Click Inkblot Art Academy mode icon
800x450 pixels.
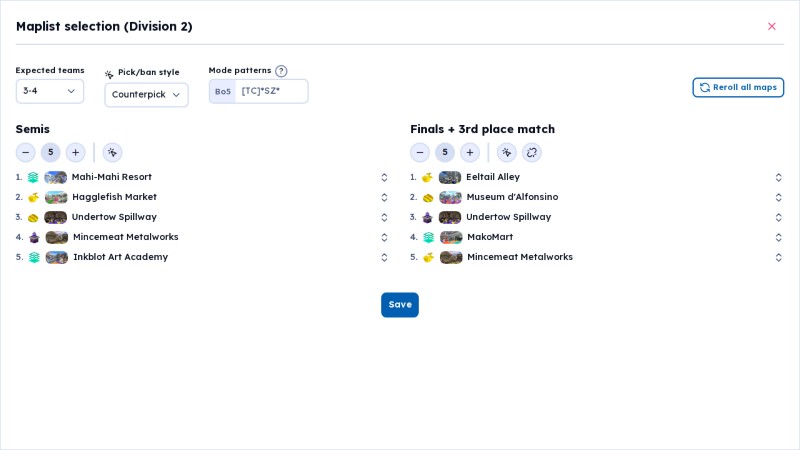34,258
